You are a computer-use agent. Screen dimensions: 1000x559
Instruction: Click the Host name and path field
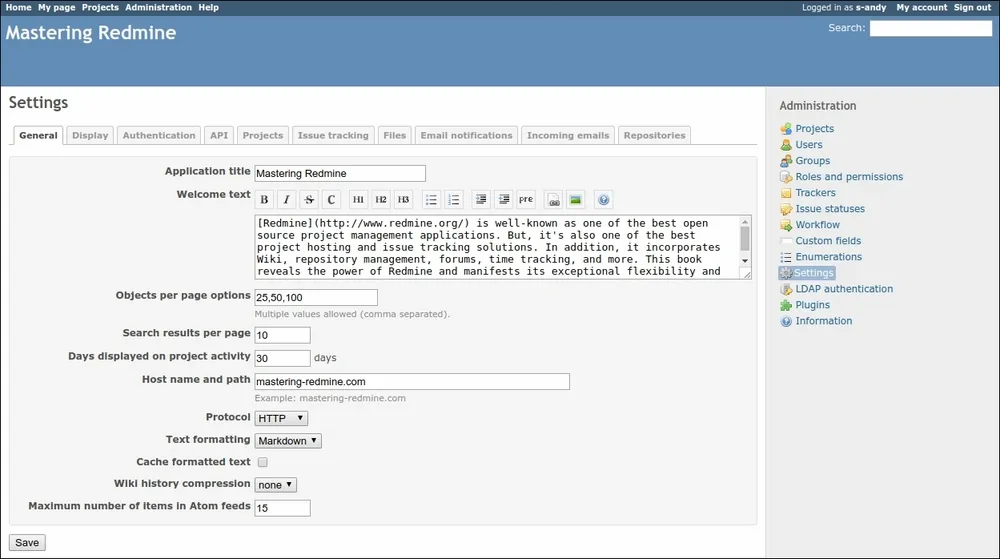click(412, 381)
